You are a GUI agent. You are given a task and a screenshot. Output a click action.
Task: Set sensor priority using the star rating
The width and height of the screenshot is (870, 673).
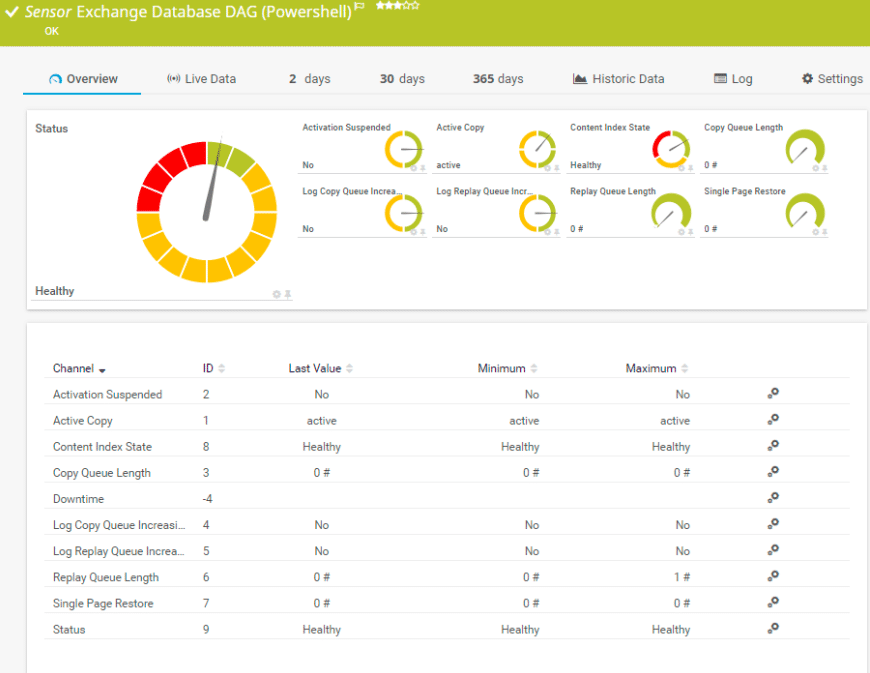pyautogui.click(x=397, y=6)
